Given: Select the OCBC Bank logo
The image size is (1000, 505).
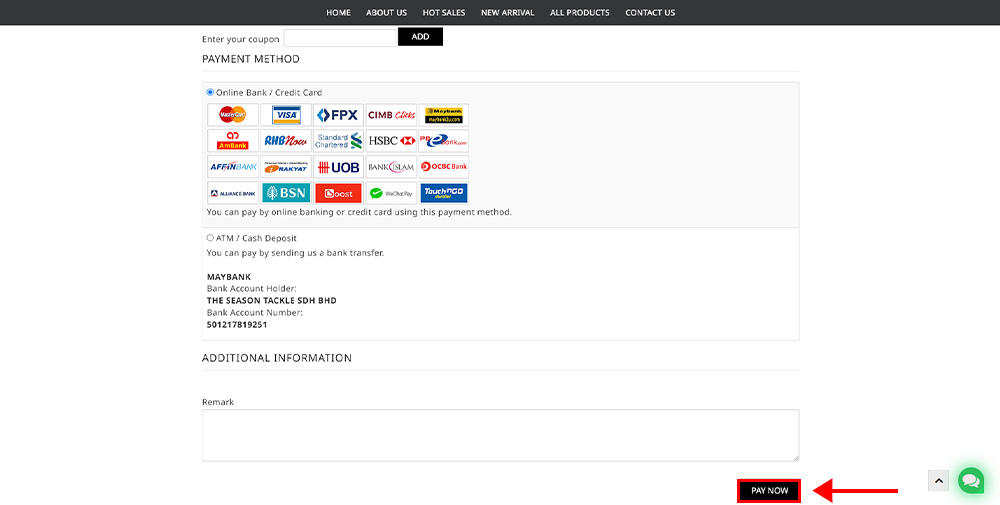Looking at the screenshot, I should pos(444,166).
